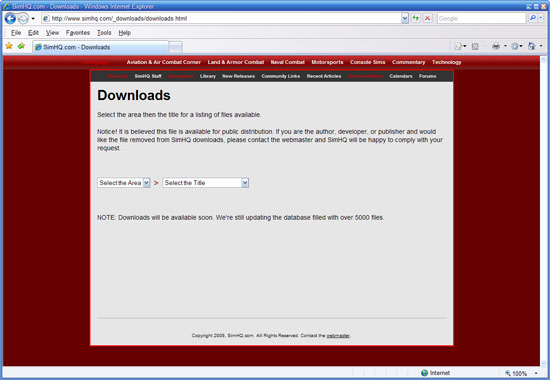This screenshot has width=550, height=380.
Task: Open Community Links page
Action: click(281, 76)
